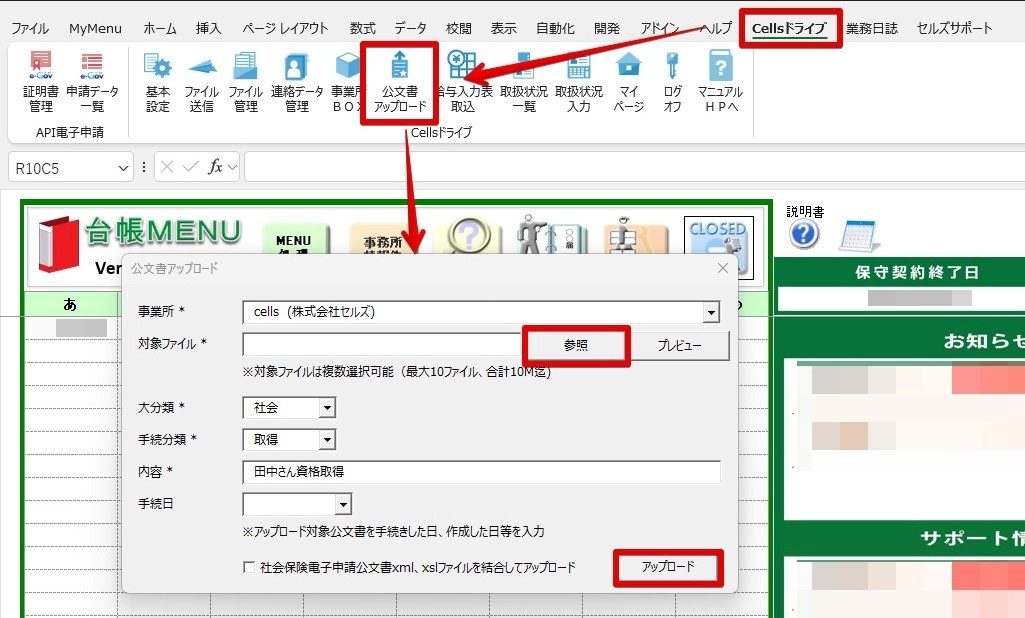Switch to 数式 ribbon tab
Image resolution: width=1025 pixels, height=618 pixels.
(362, 28)
